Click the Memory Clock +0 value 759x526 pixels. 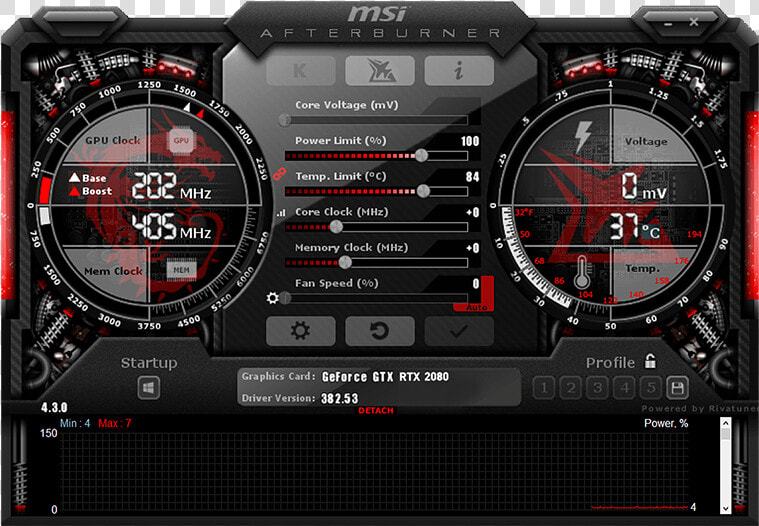473,248
